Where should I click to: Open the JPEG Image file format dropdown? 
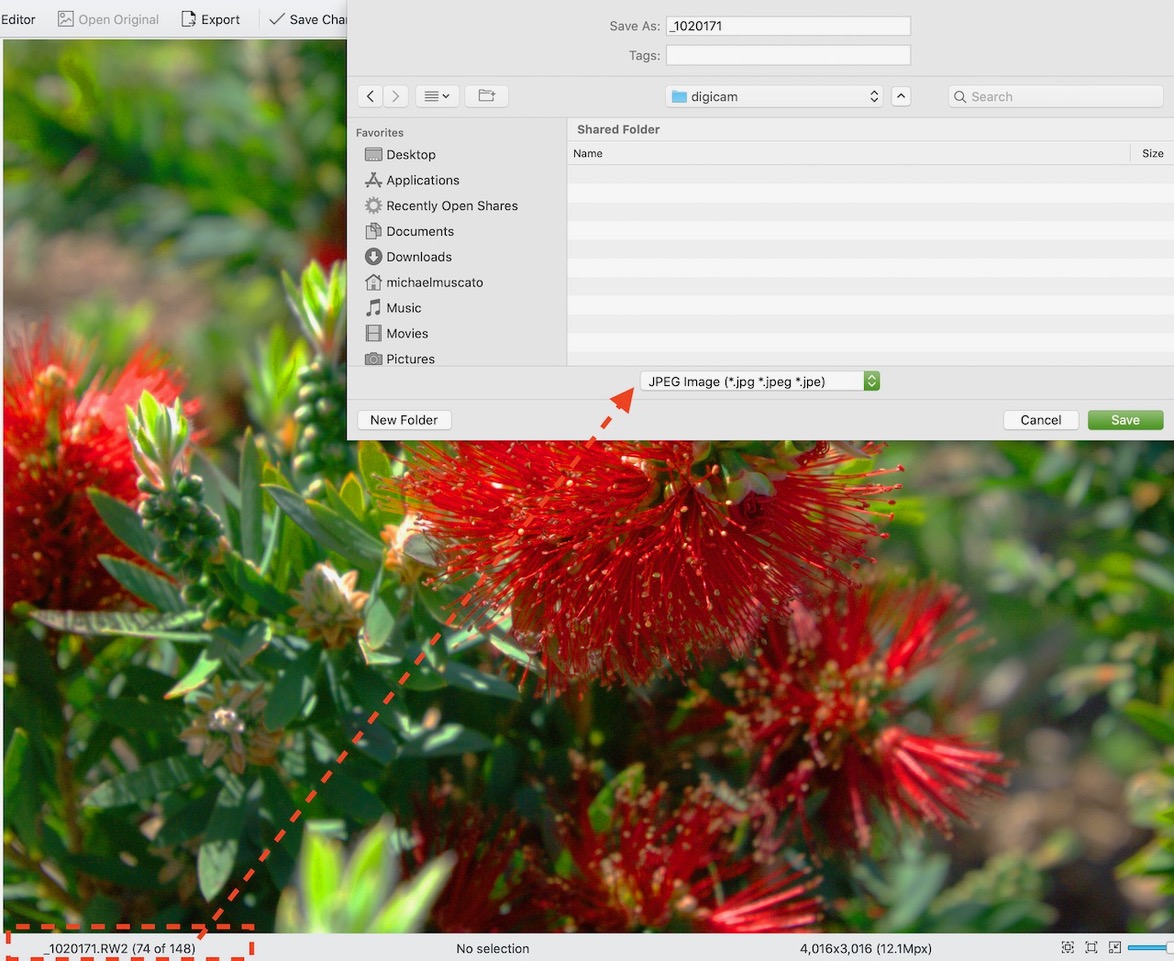click(x=759, y=381)
